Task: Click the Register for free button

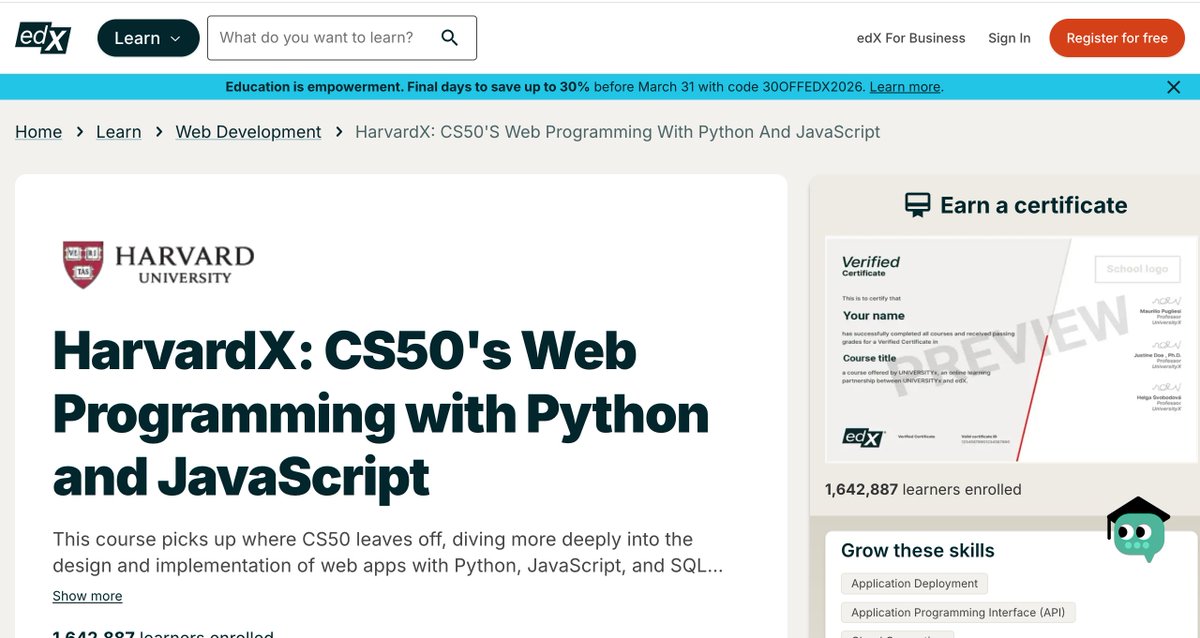Action: tap(1117, 38)
